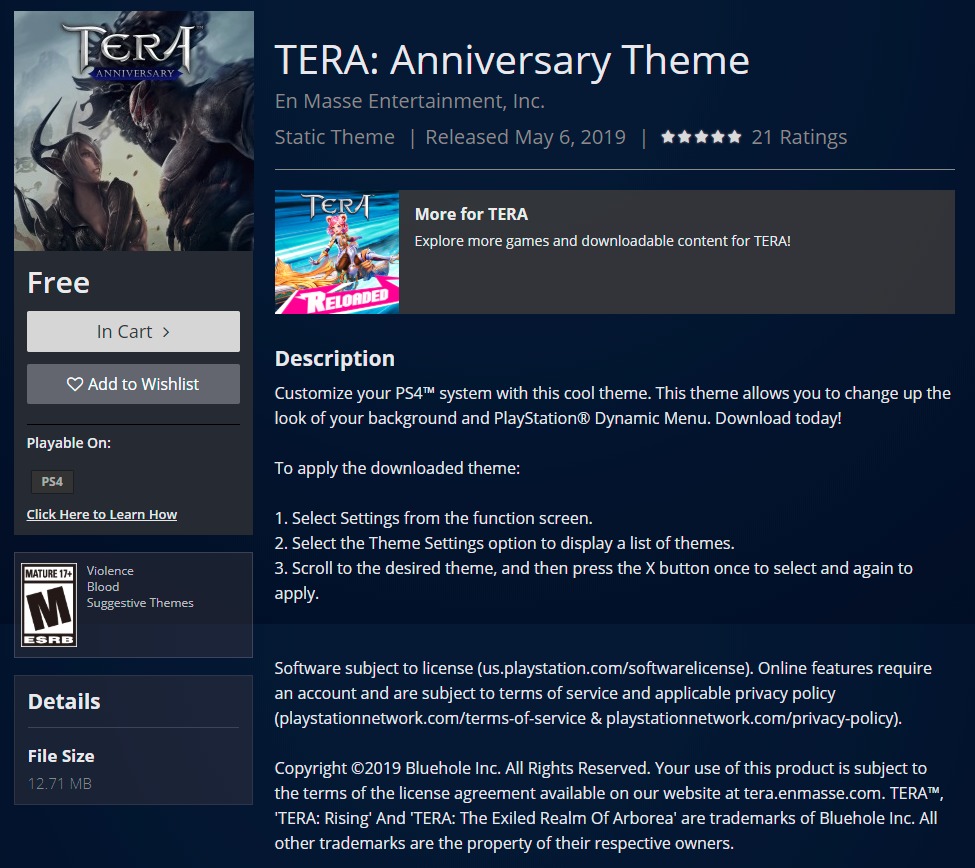
Task: Click the chevron arrow beside In Cart
Action: coord(166,332)
